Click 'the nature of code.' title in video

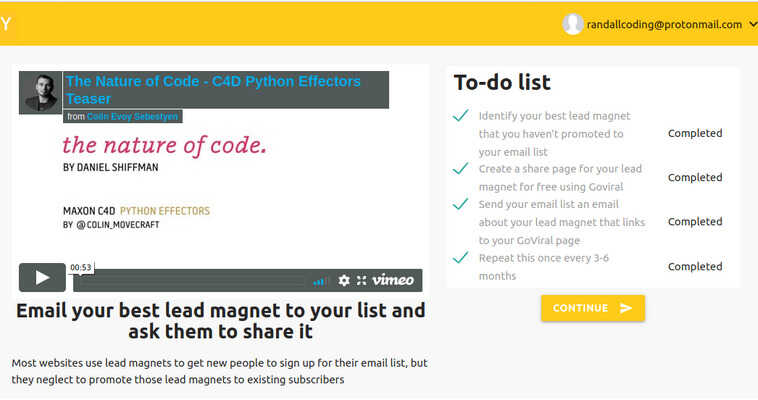click(164, 145)
